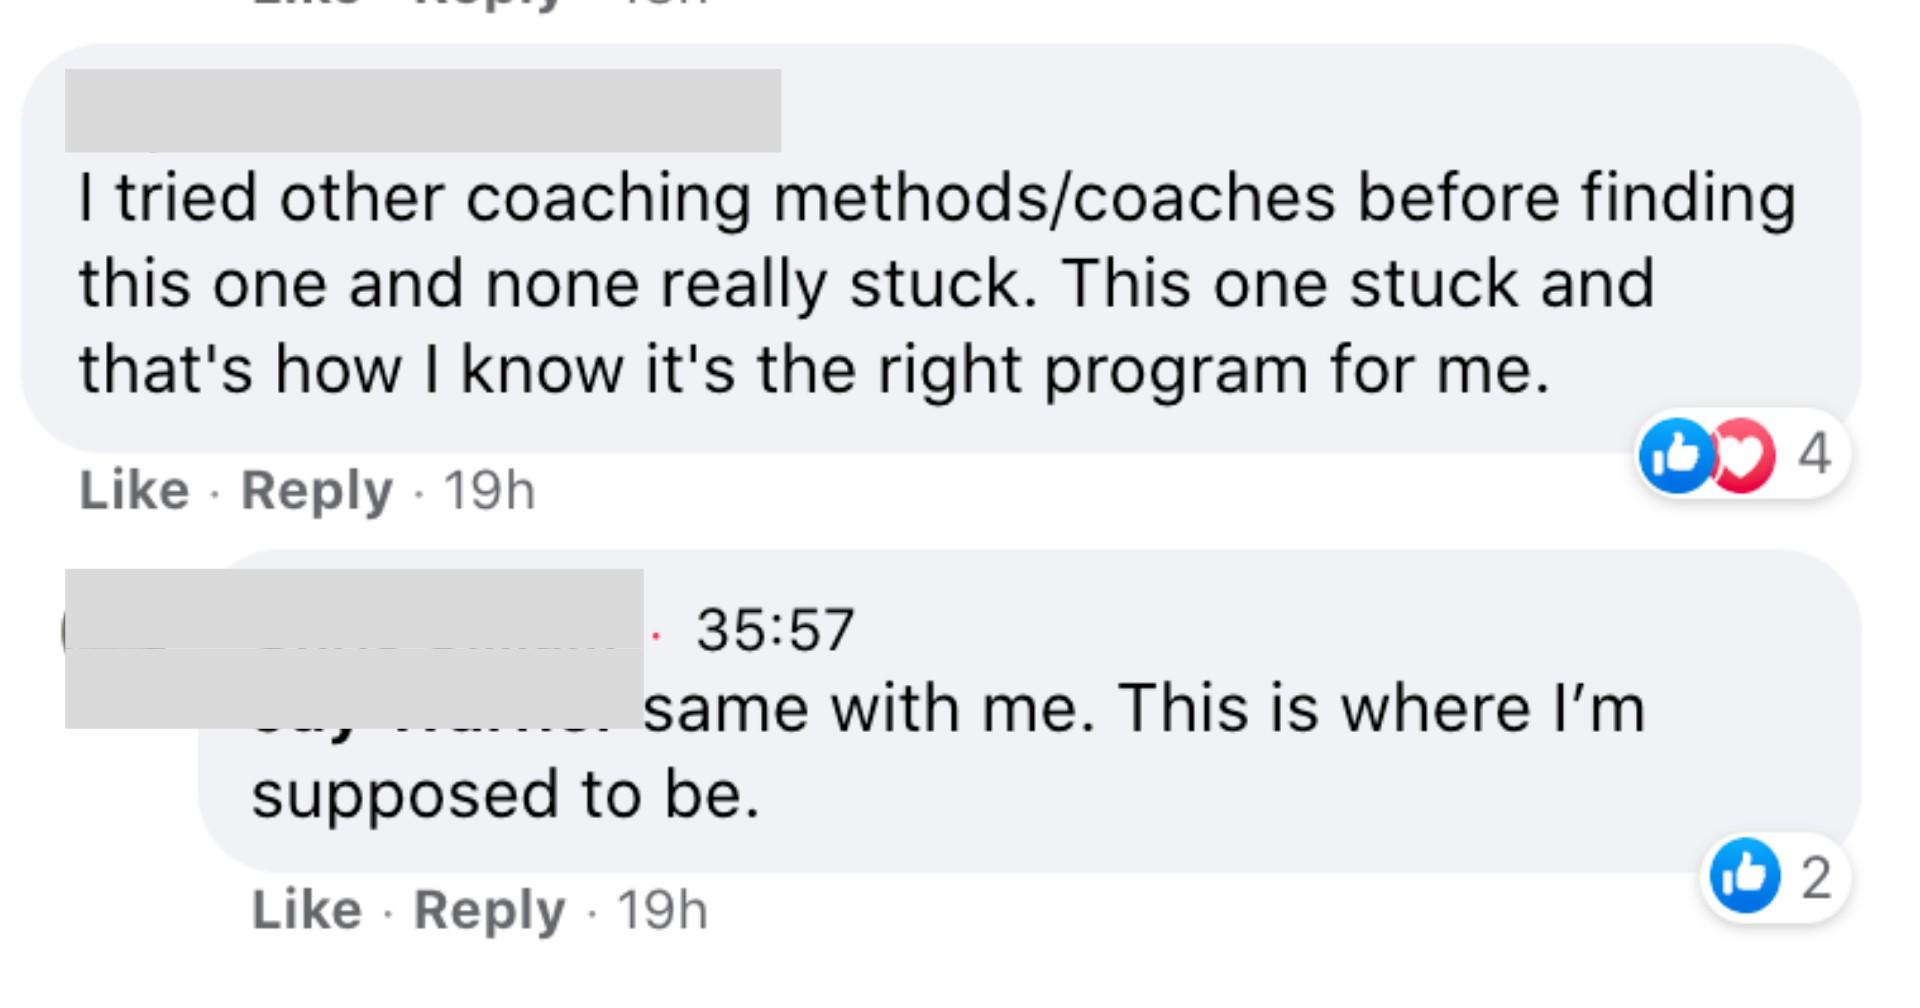This screenshot has height=1008, width=1920.
Task: Click the blue thumbs-up reaction on first comment
Action: pyautogui.click(x=1677, y=455)
